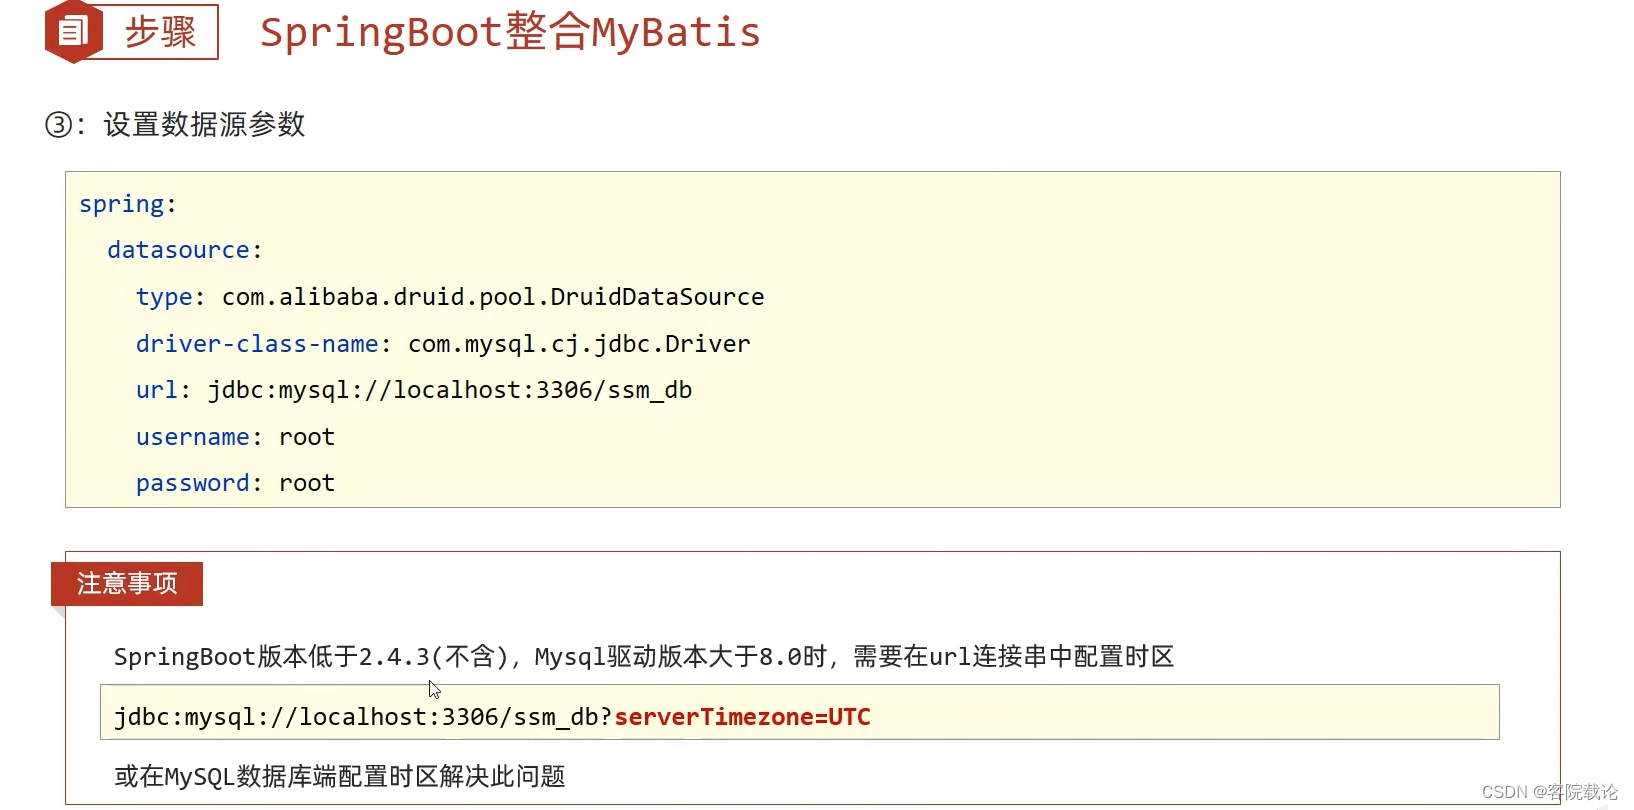The width and height of the screenshot is (1634, 810).
Task: Click the 'root' value after username
Action: click(307, 437)
